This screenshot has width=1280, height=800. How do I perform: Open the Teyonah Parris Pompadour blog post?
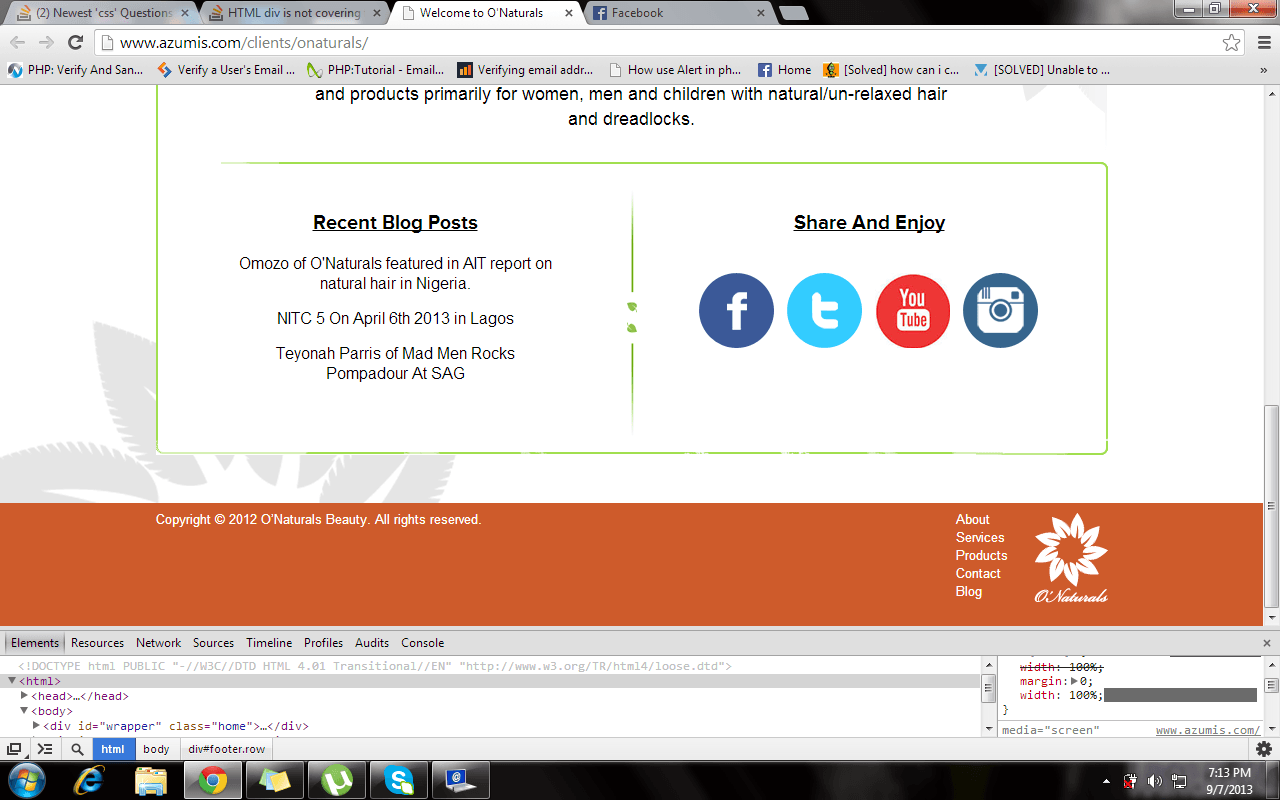[395, 363]
